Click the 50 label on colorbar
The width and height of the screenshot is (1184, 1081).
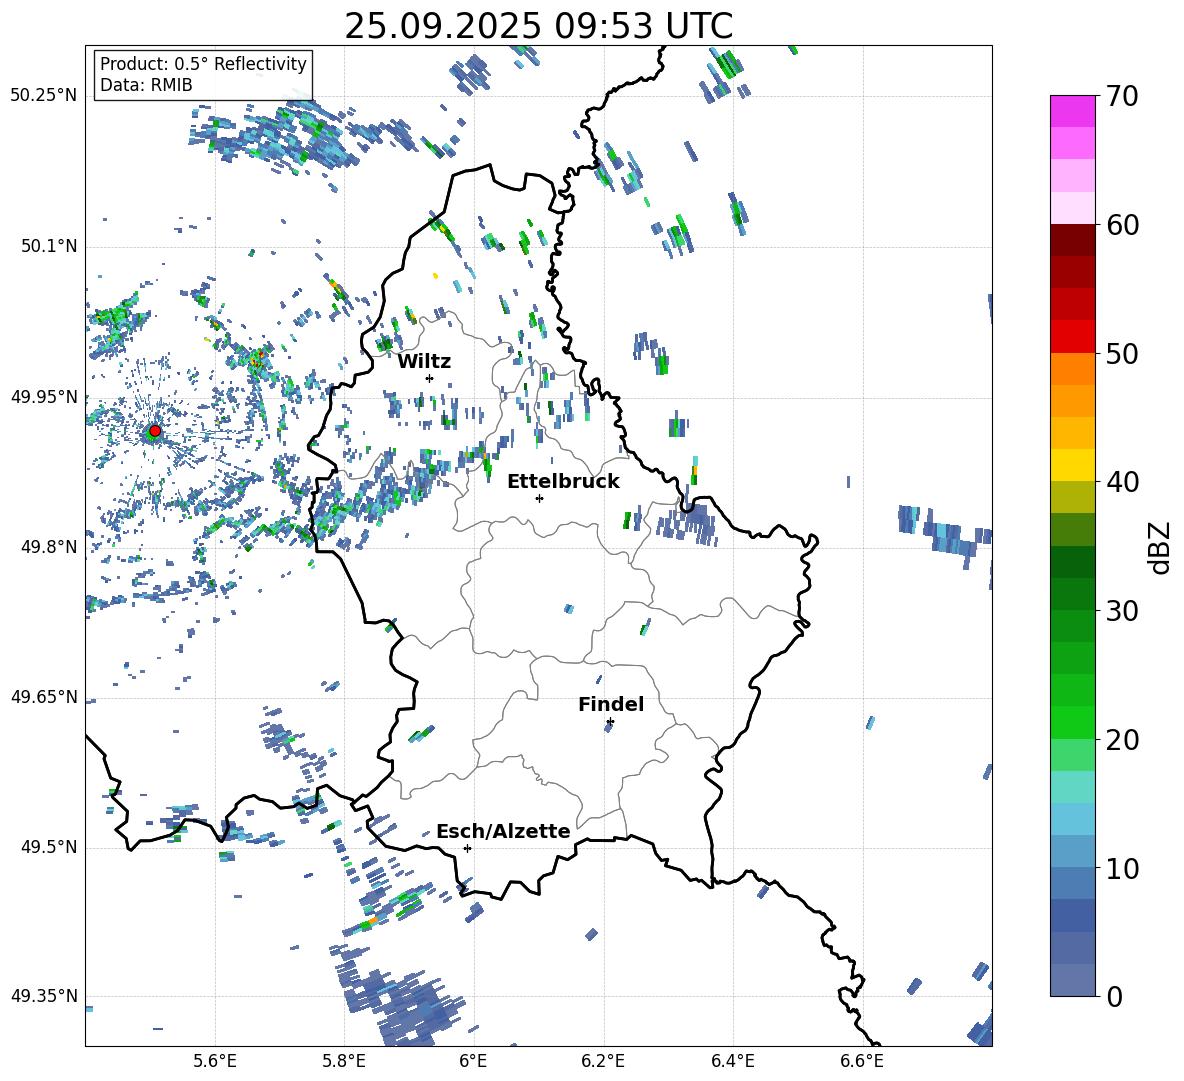[x=1121, y=353]
